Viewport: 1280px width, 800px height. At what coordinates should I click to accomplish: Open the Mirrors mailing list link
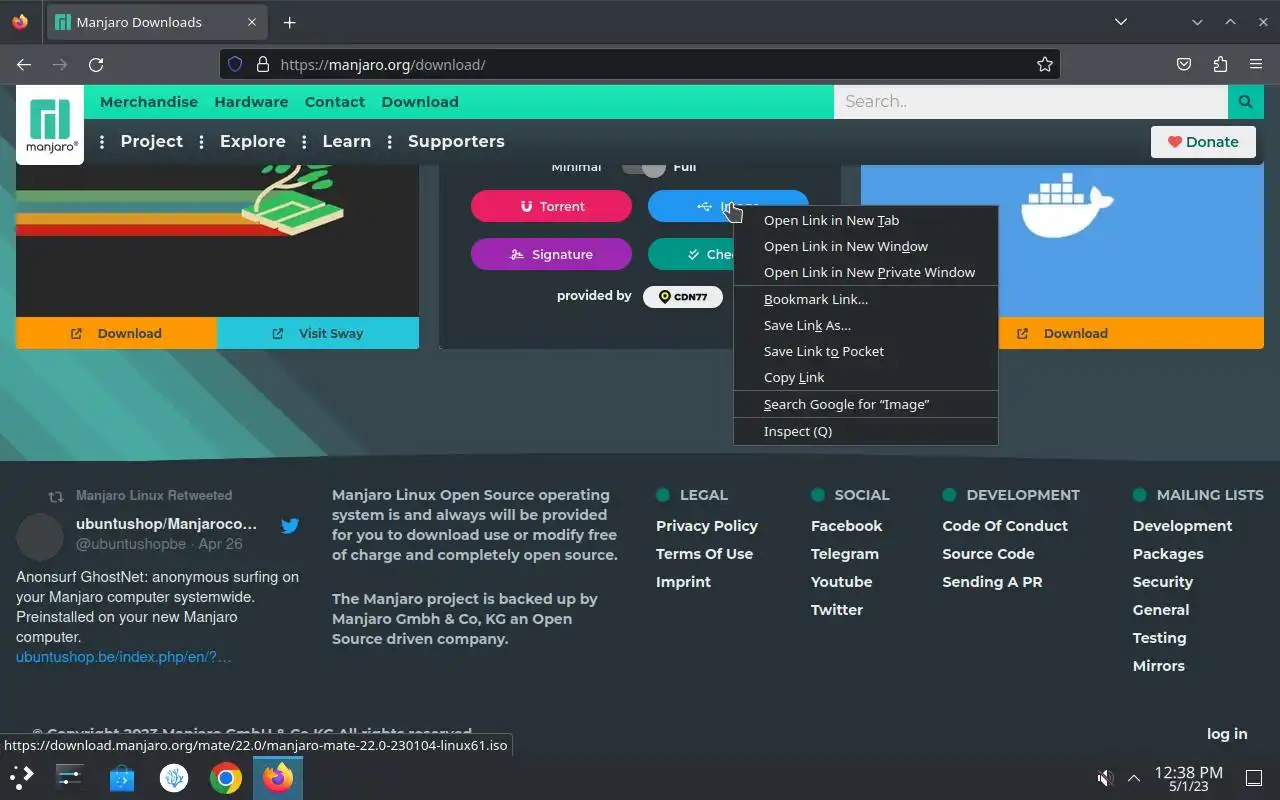click(x=1159, y=666)
